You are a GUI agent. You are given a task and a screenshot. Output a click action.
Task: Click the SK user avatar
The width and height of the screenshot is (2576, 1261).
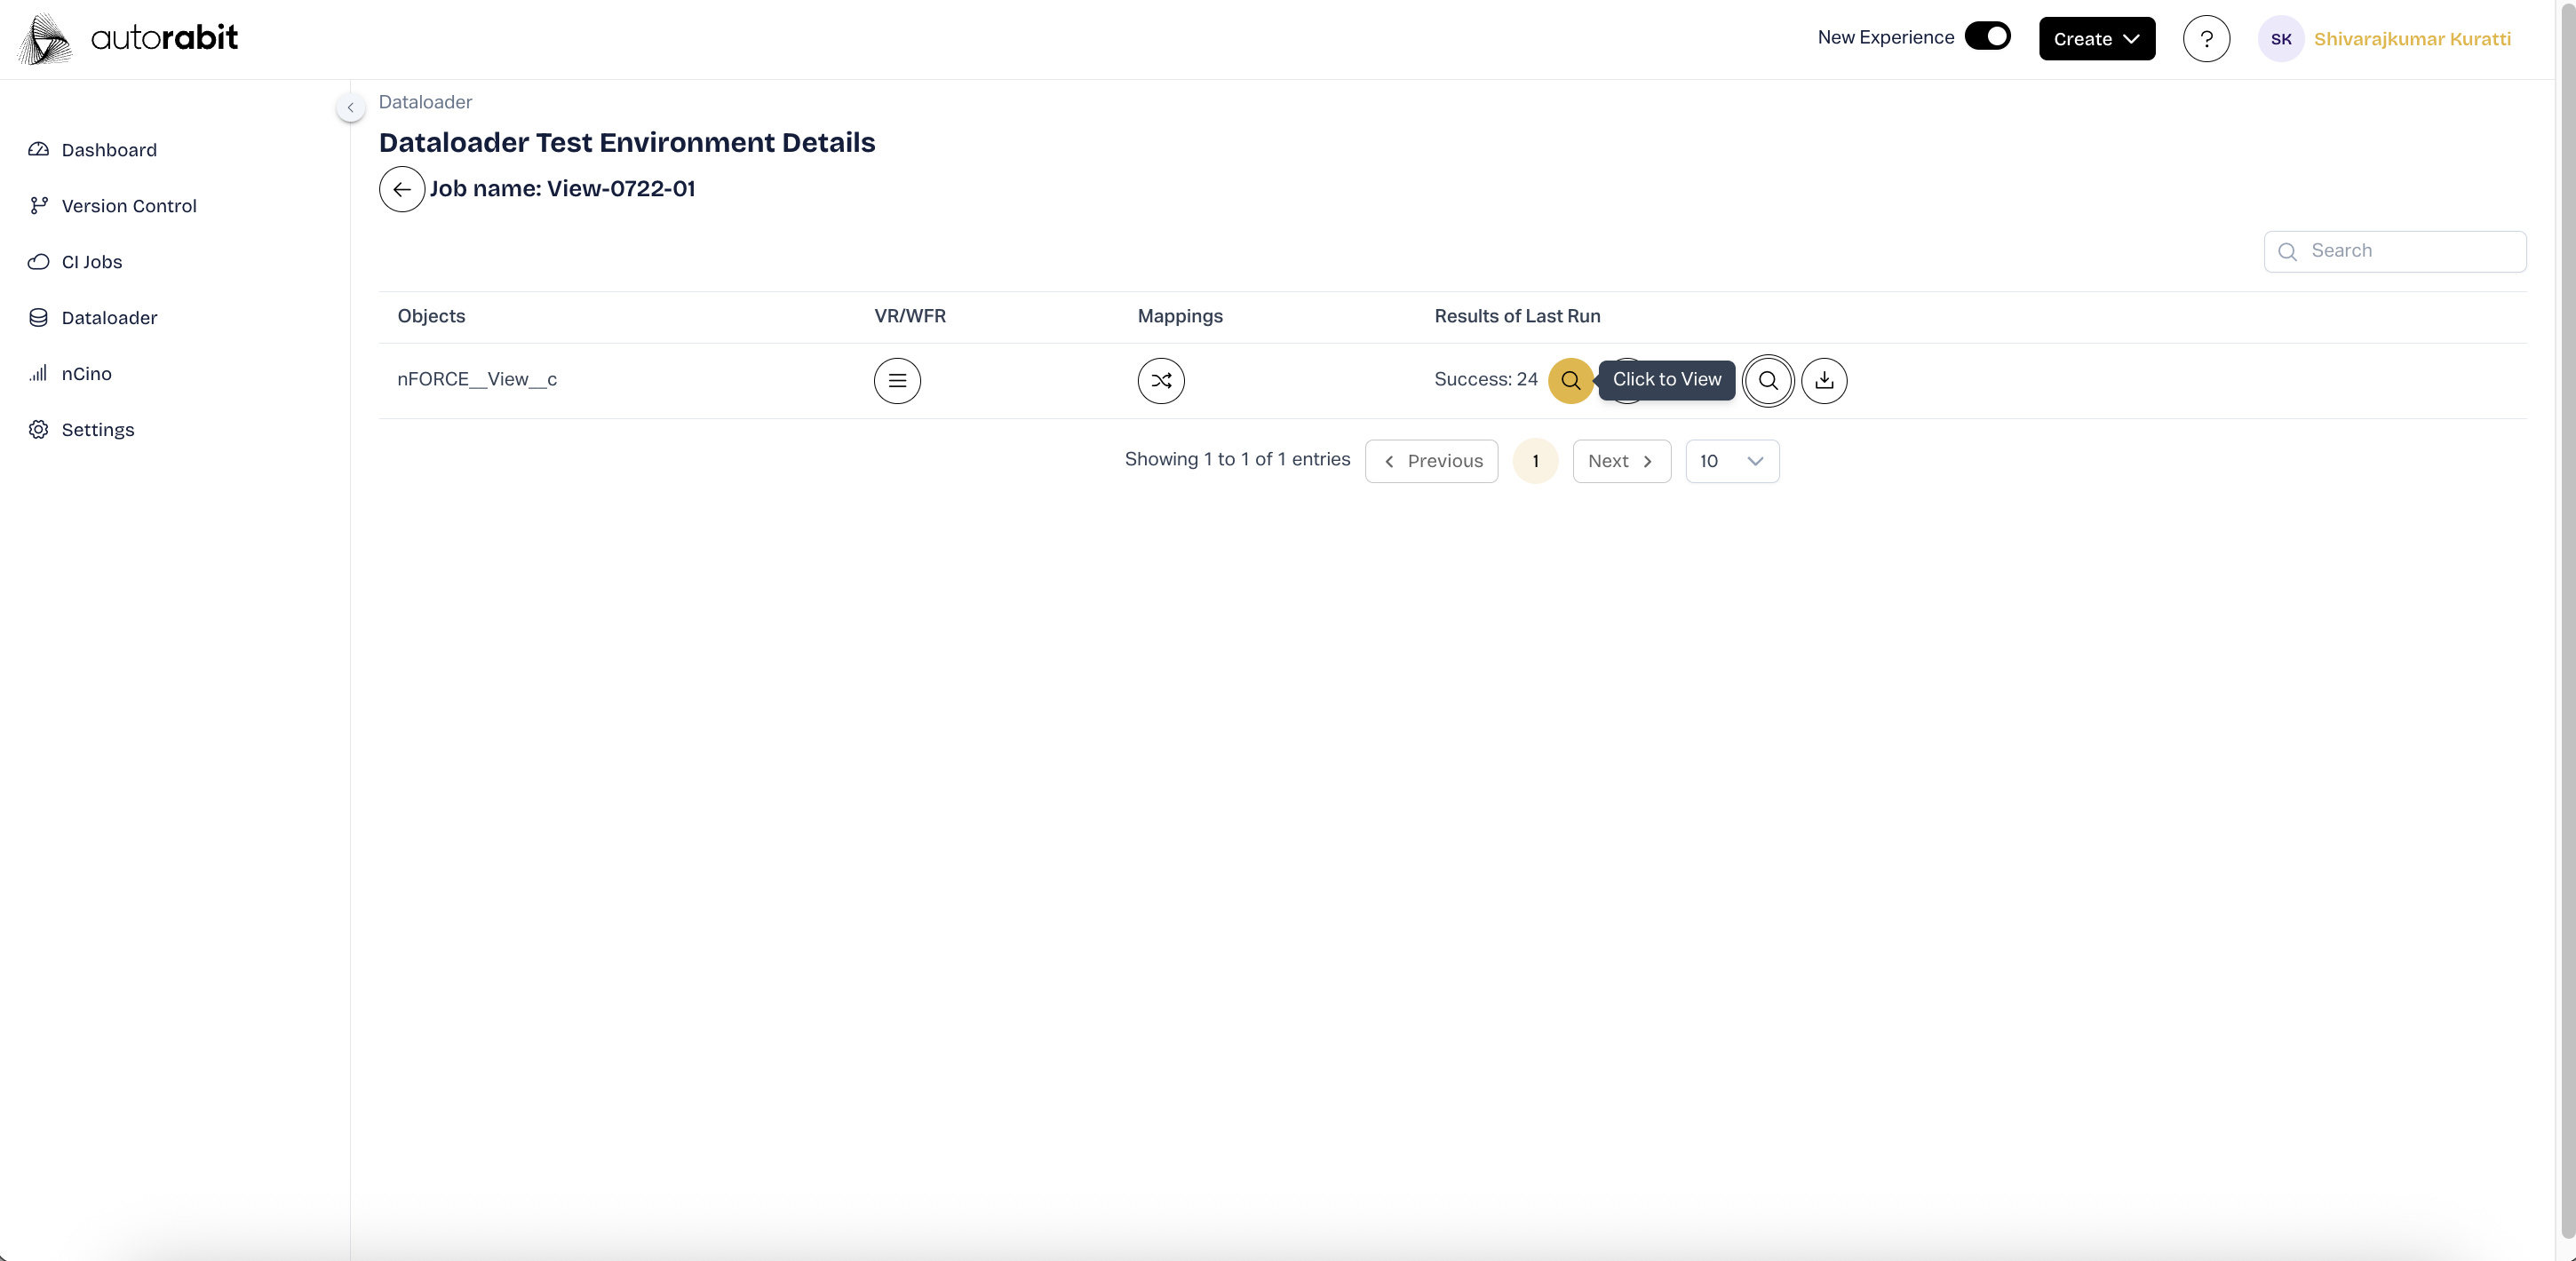[x=2280, y=39]
